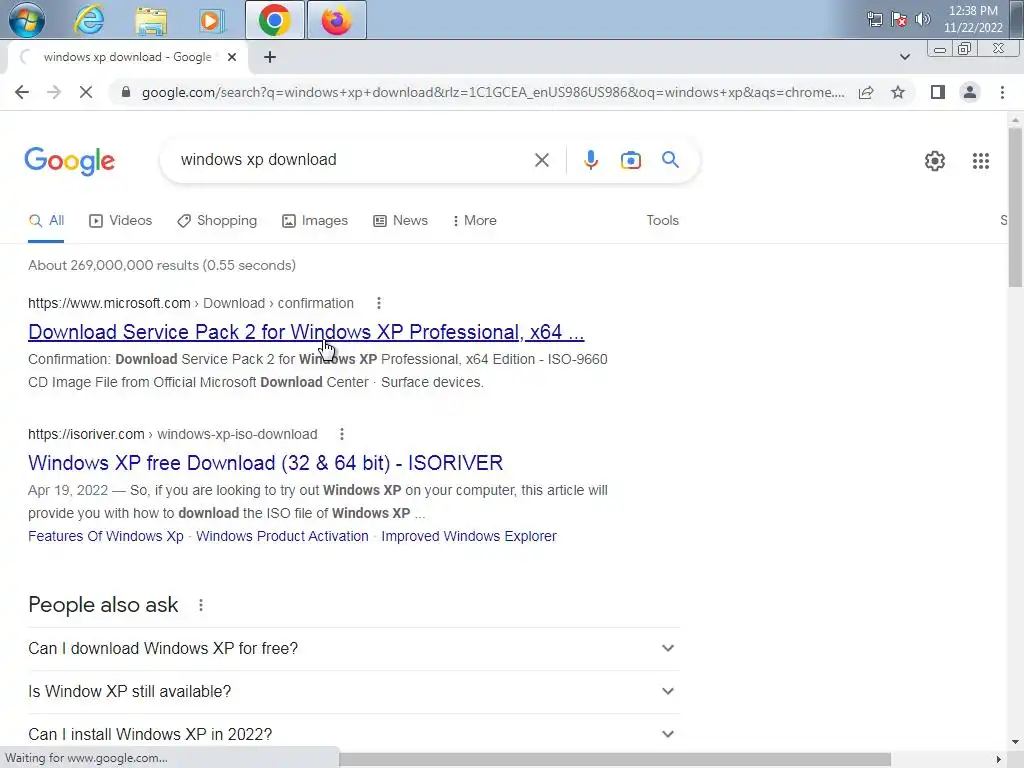Click the vertical scrollbar thumb
The image size is (1024, 768).
tap(1015, 207)
